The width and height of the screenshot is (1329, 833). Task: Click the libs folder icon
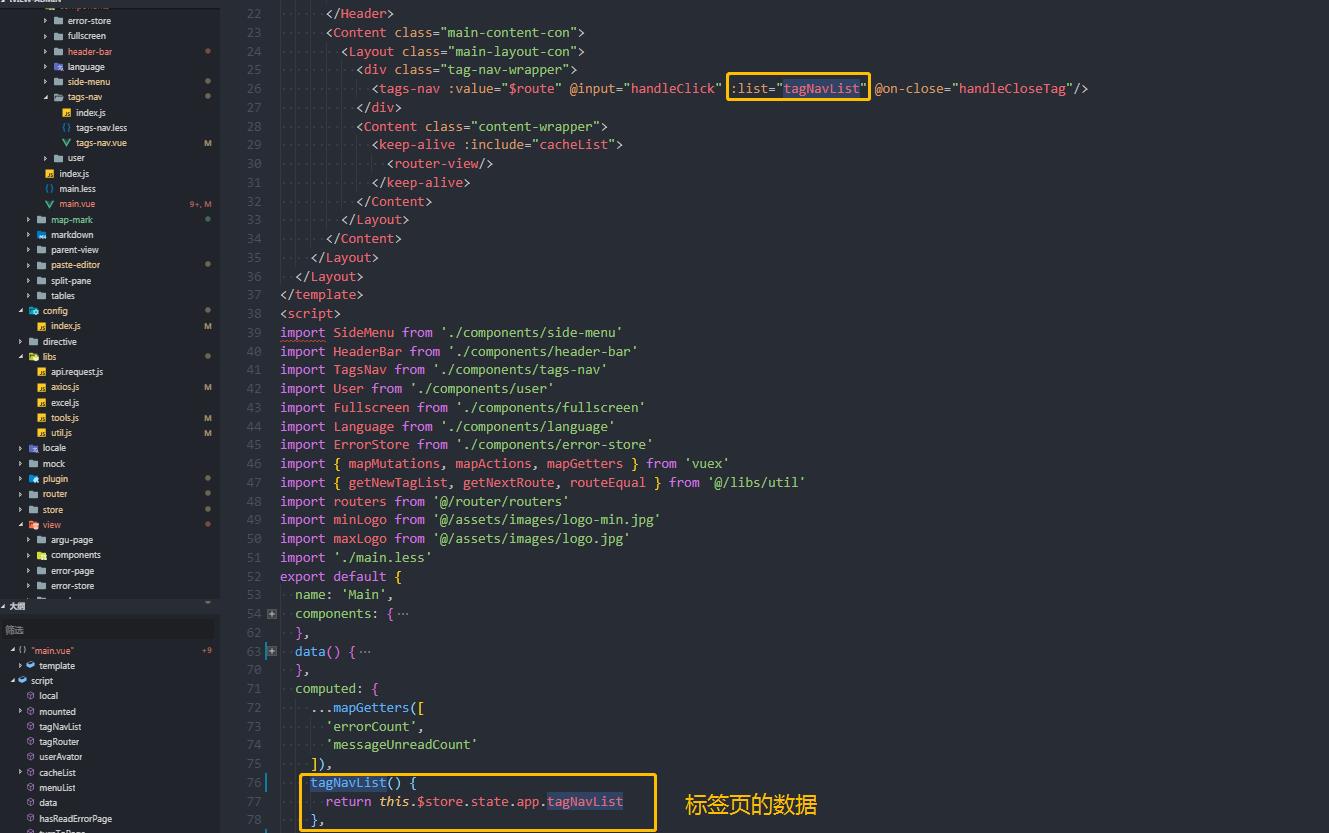click(x=33, y=357)
